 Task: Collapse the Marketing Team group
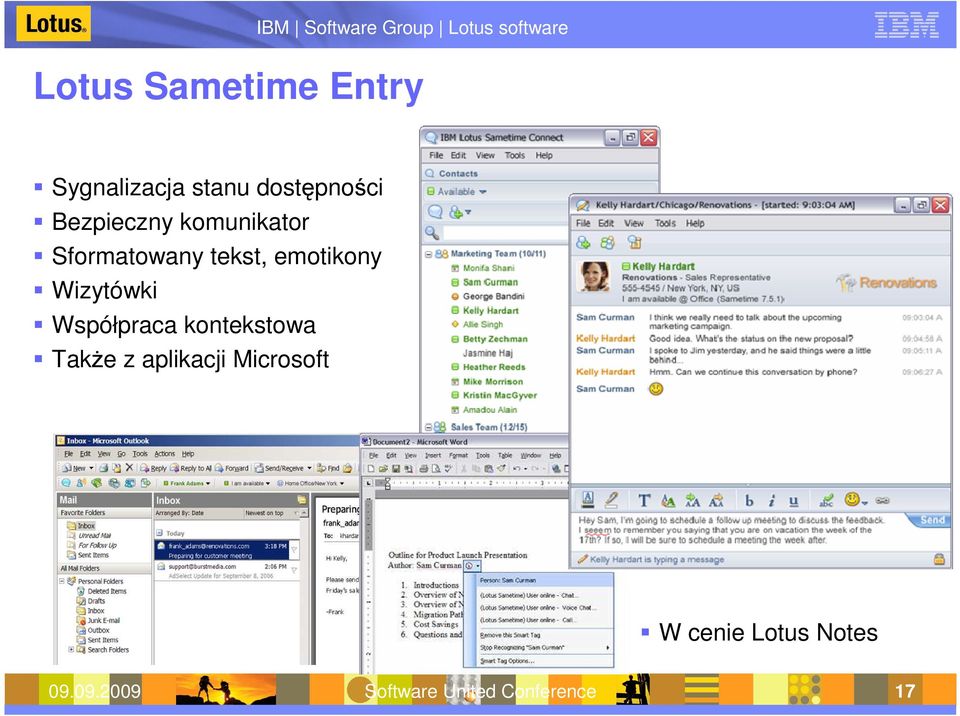(x=429, y=254)
